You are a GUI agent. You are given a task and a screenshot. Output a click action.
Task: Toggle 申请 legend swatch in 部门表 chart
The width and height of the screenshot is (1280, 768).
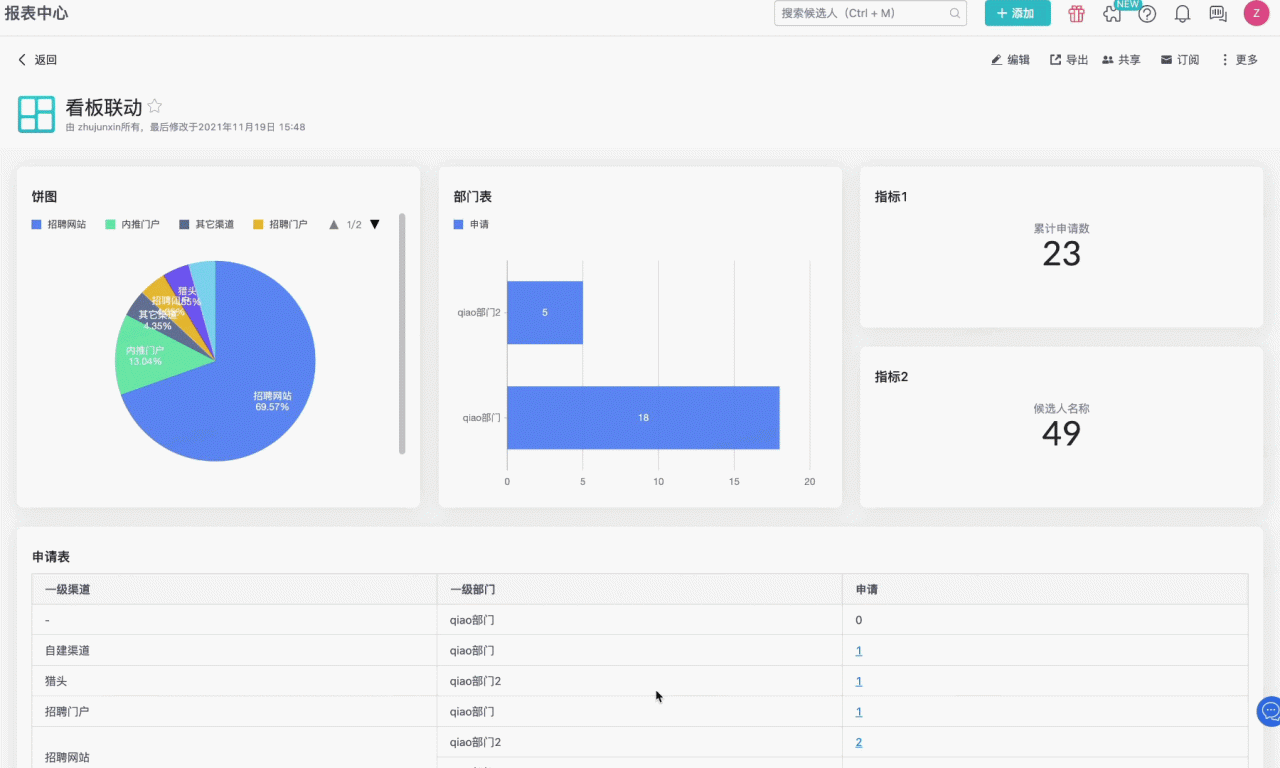point(459,225)
